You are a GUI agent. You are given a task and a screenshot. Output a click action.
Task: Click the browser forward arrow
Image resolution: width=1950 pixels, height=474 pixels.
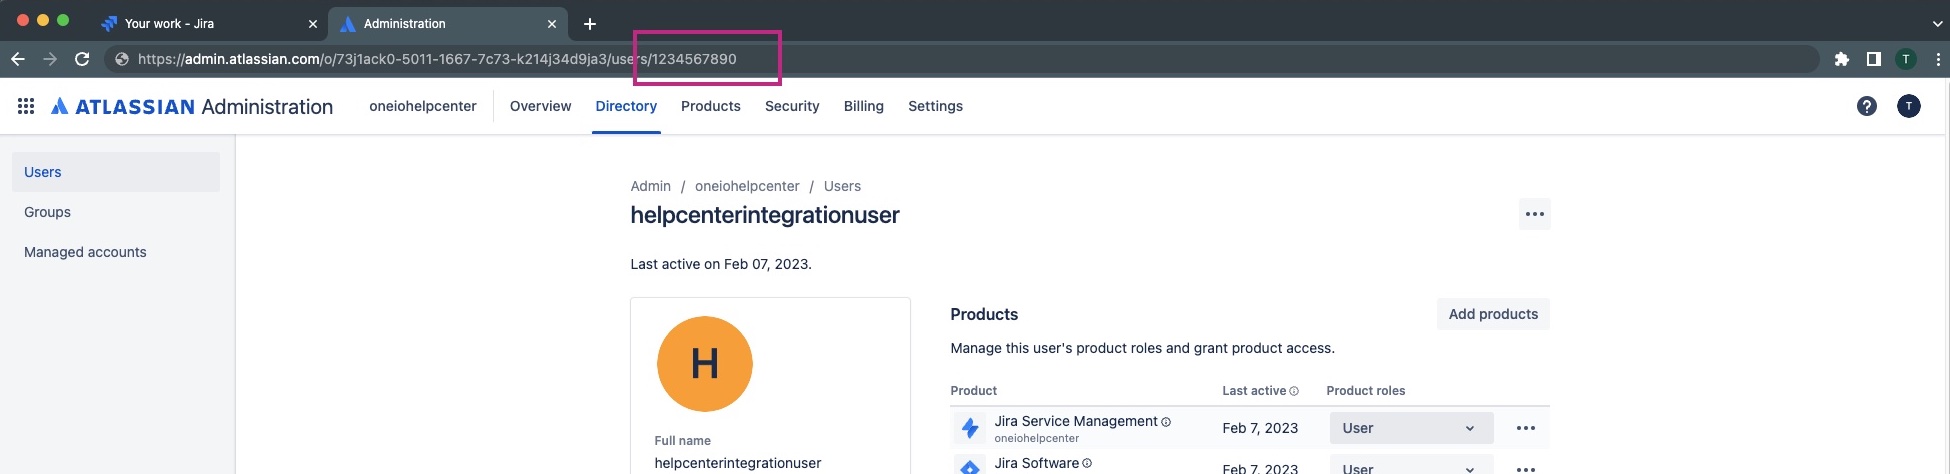pos(50,59)
